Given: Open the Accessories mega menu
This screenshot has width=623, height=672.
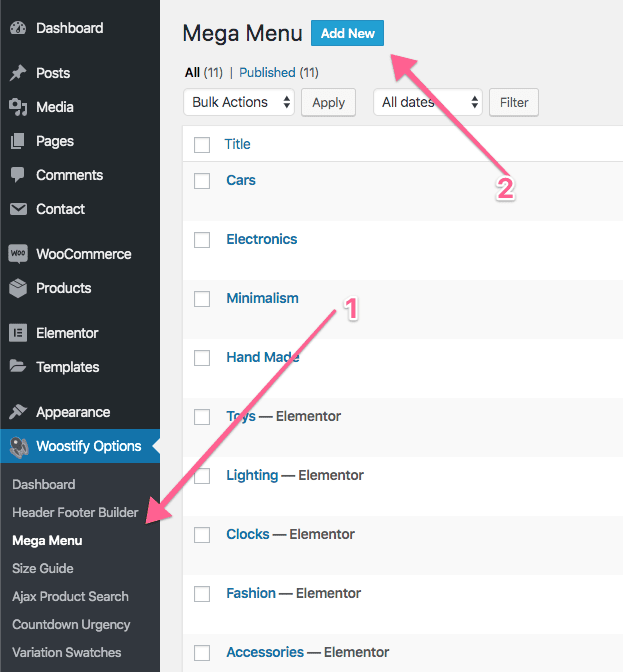Looking at the screenshot, I should pos(265,652).
